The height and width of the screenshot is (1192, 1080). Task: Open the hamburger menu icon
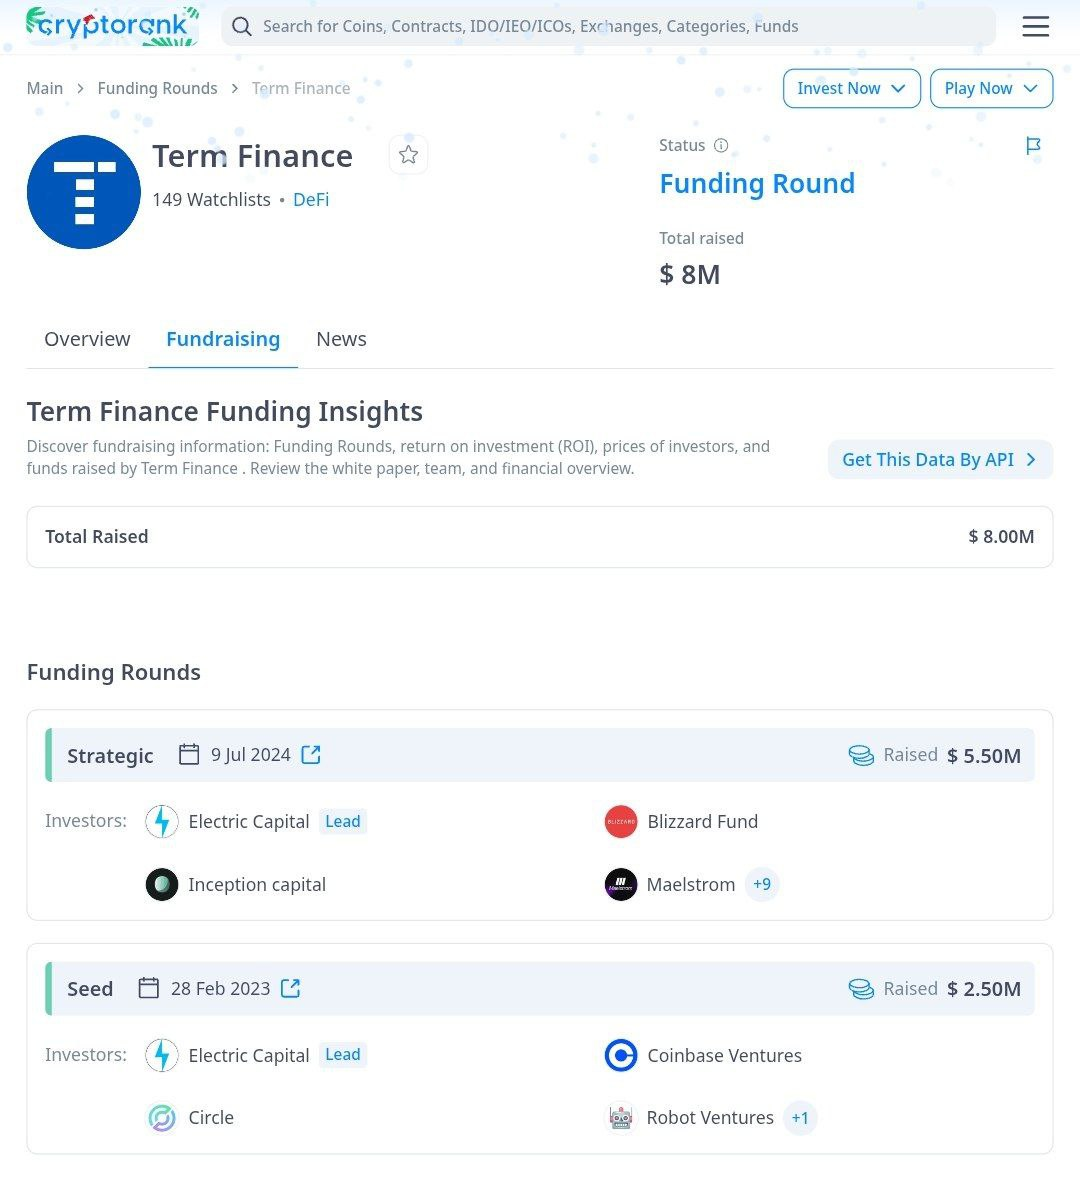[1035, 27]
